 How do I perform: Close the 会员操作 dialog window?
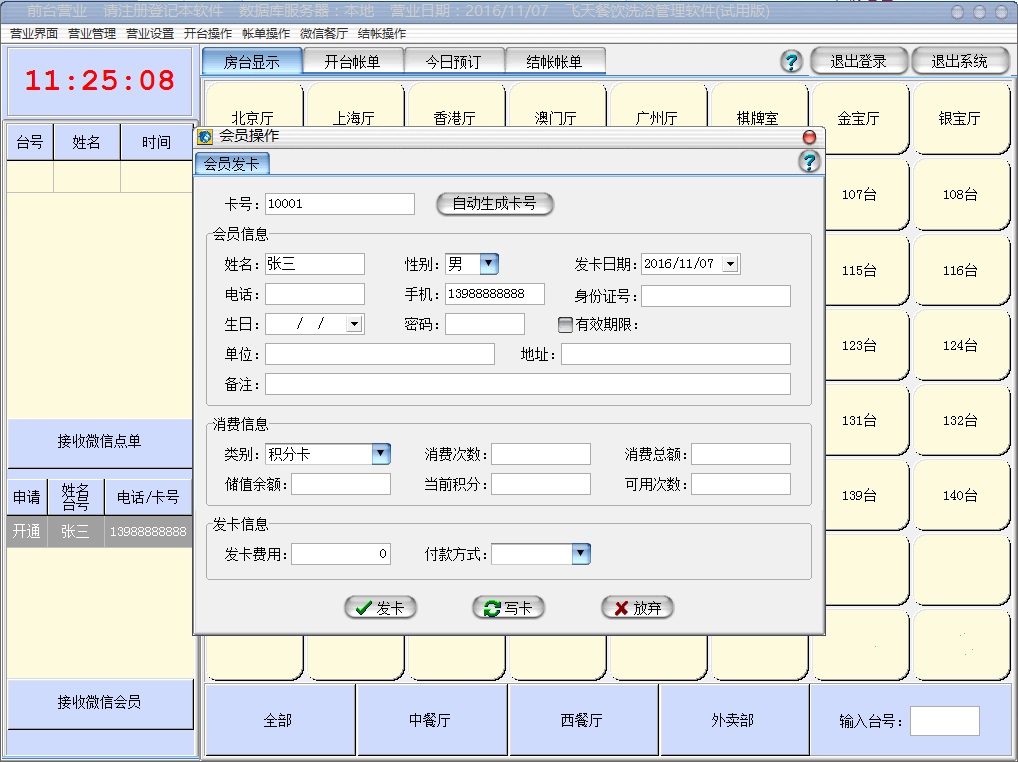[809, 137]
